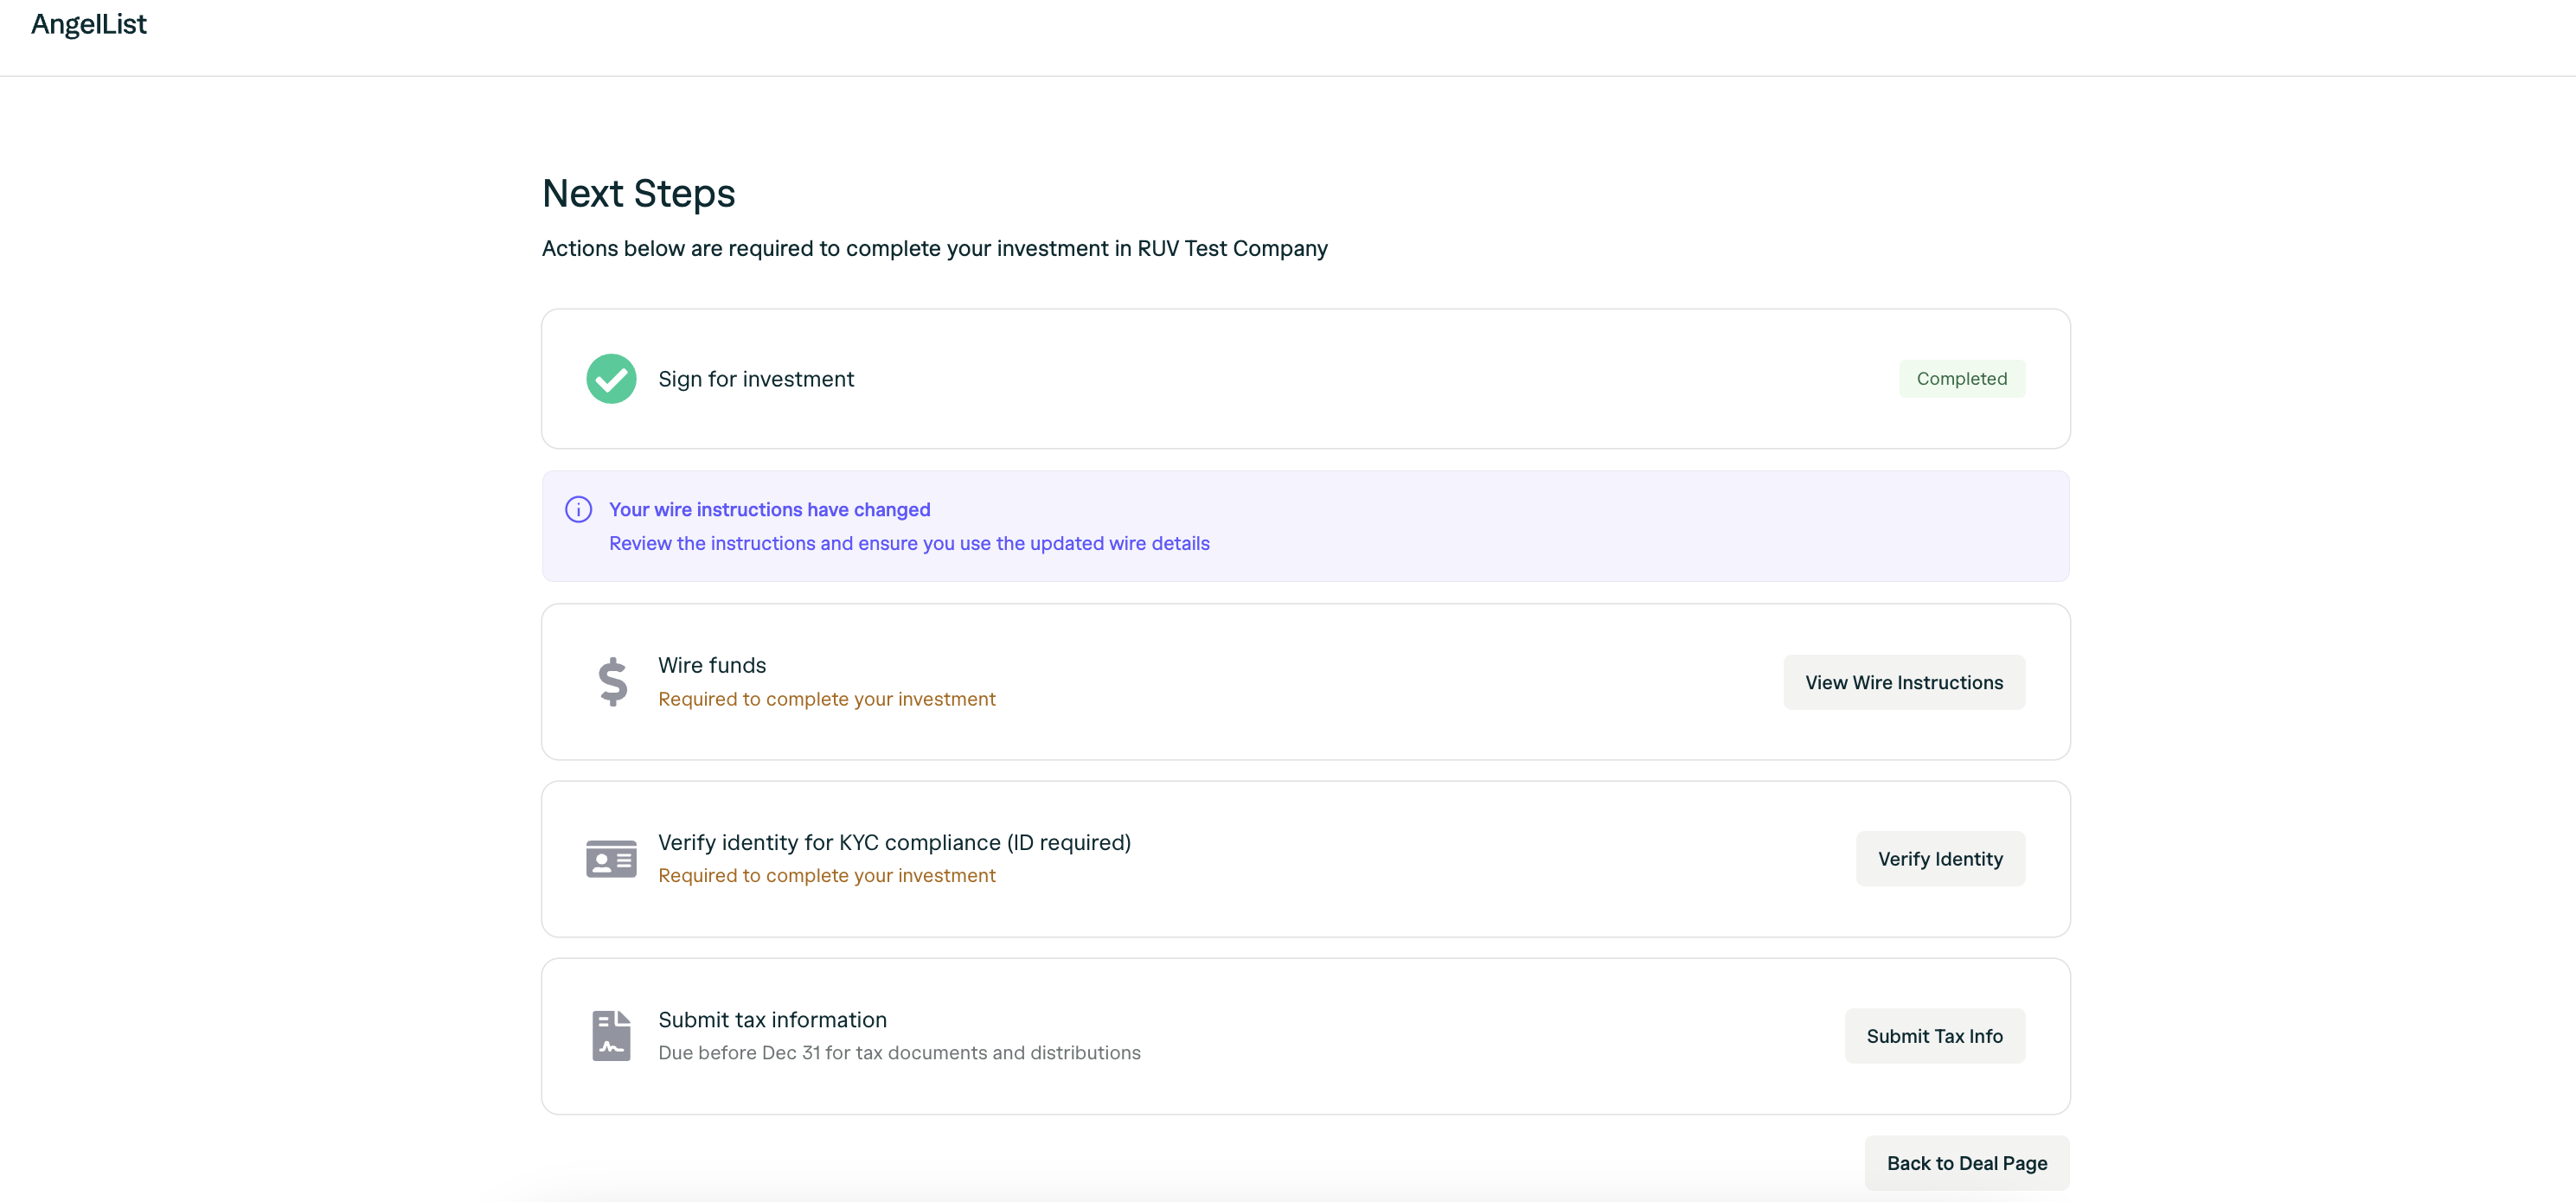This screenshot has width=2576, height=1202.
Task: Click the dollar sign icon for Wire funds
Action: 612,682
